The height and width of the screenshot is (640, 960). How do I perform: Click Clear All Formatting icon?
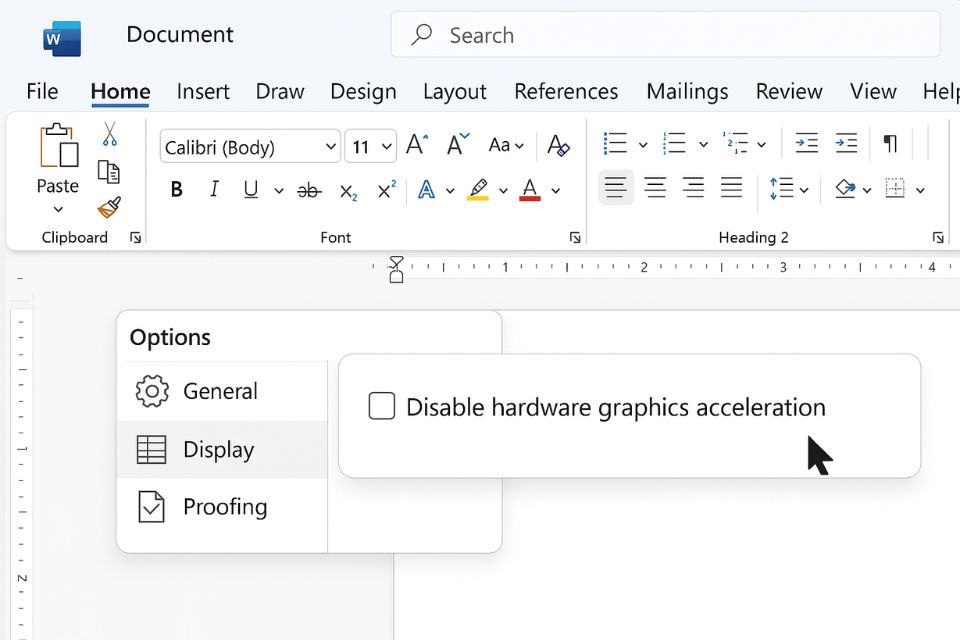click(559, 146)
